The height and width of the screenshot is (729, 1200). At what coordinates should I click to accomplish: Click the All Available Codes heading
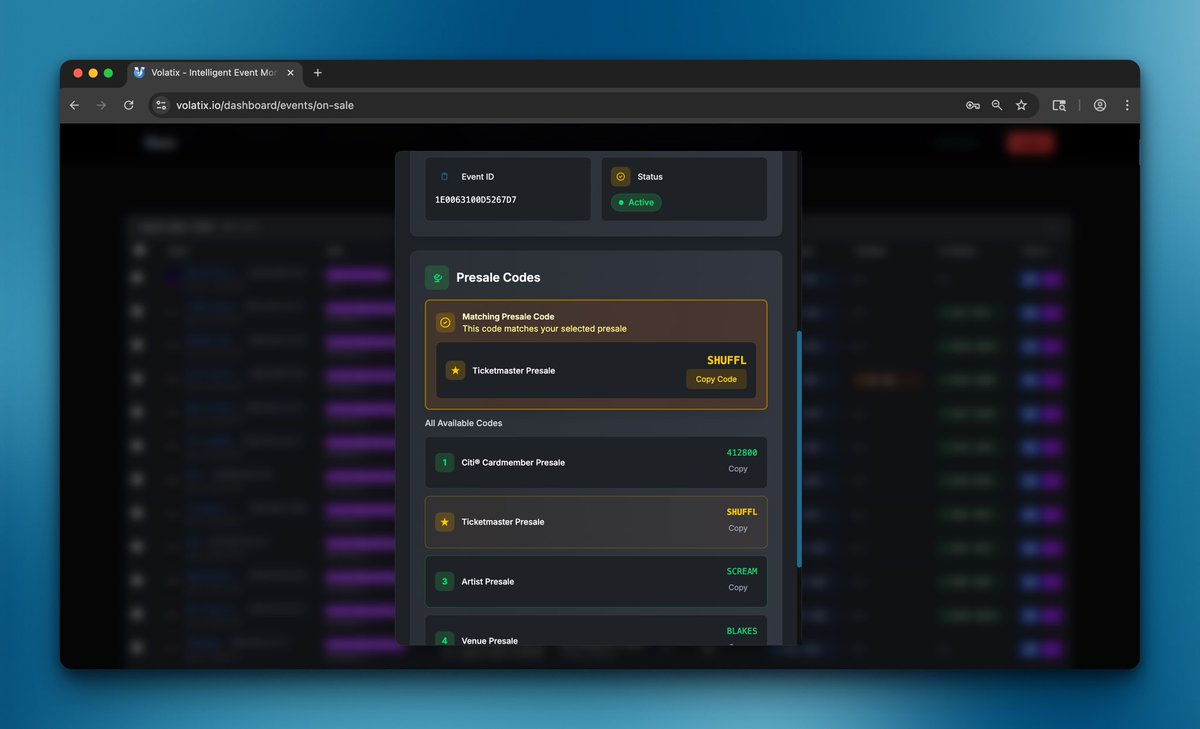pos(464,423)
